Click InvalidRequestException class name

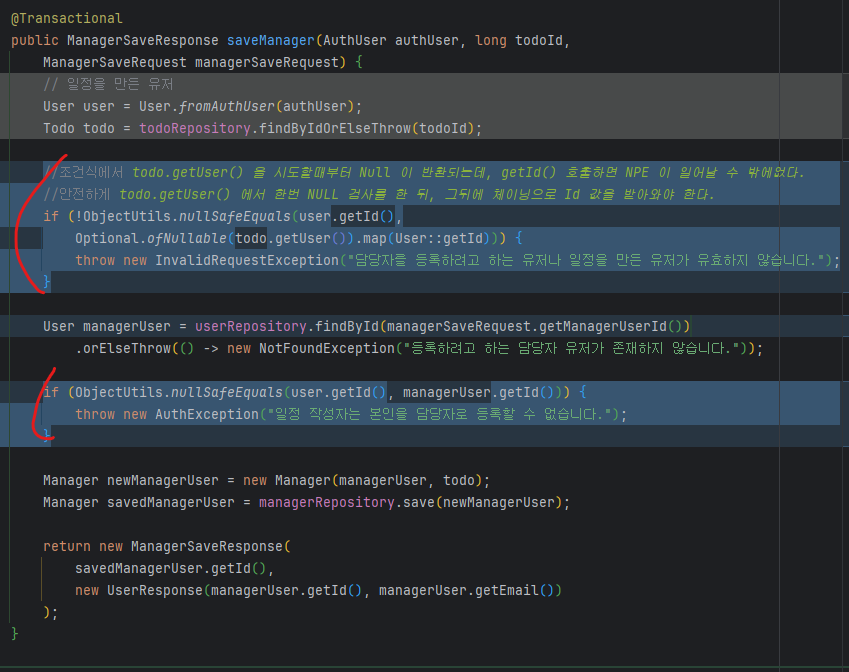[247, 260]
